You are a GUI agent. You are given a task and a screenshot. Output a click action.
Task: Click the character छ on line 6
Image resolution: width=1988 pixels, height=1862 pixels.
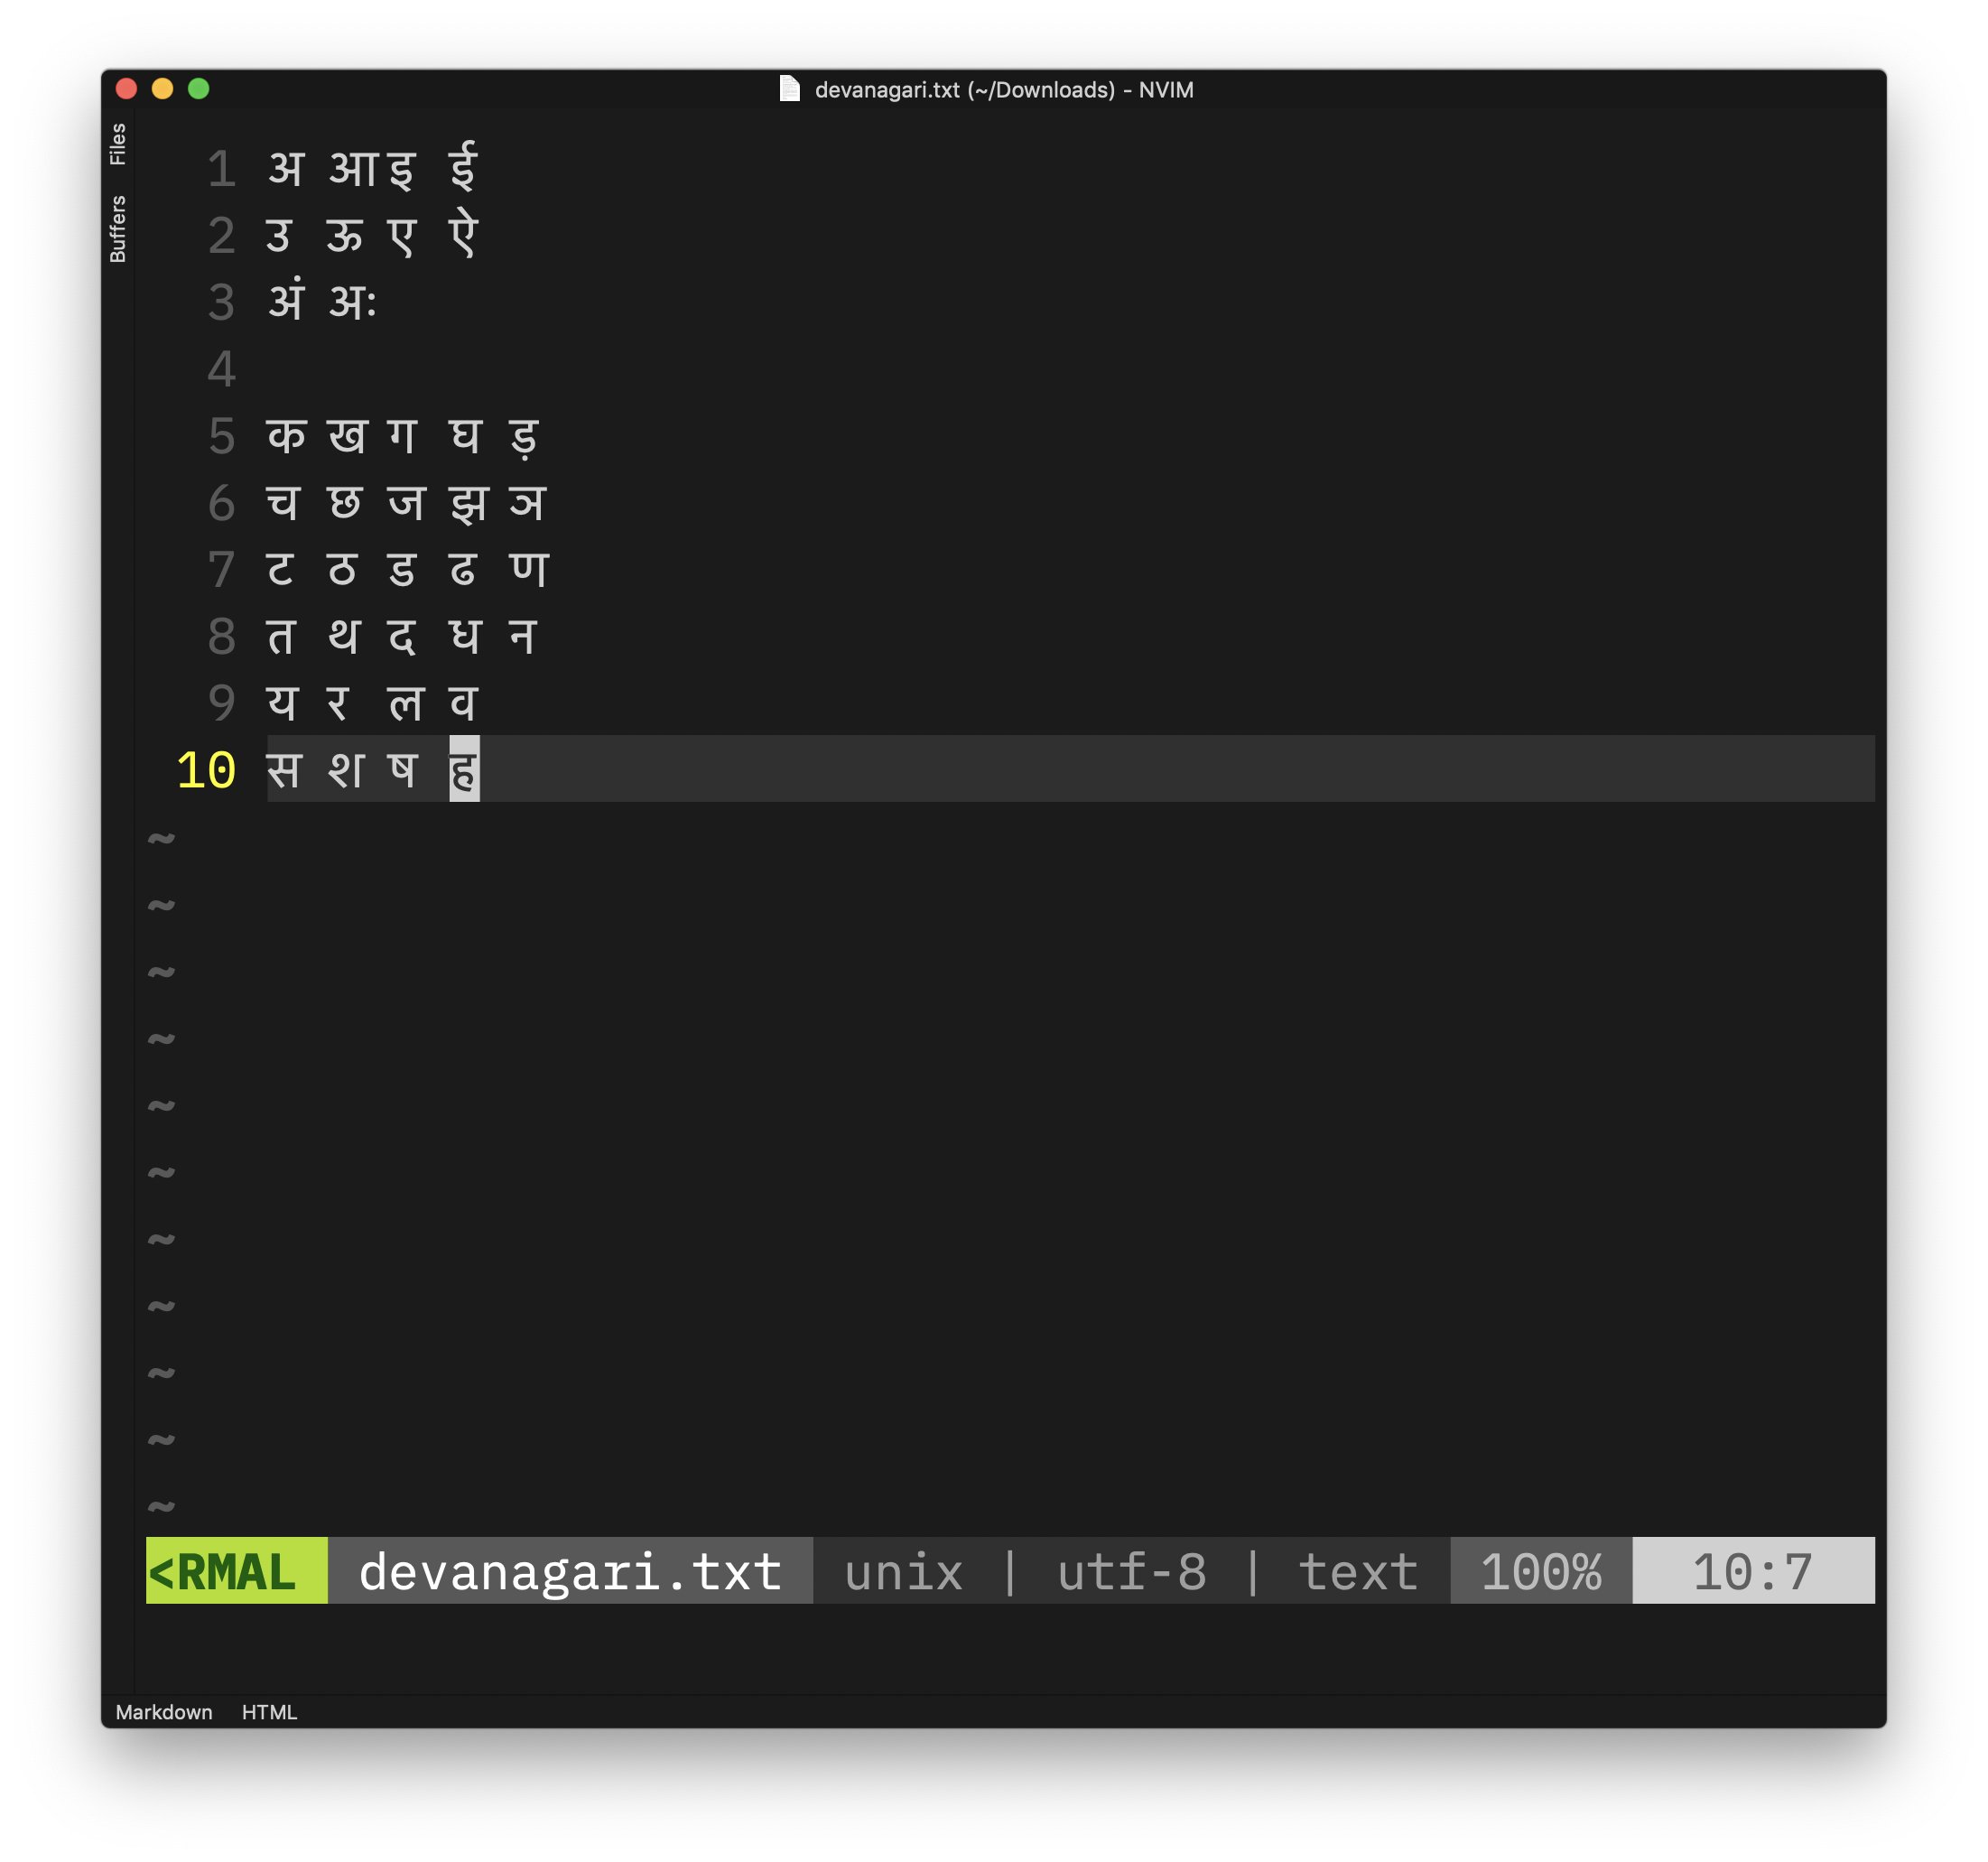click(x=345, y=503)
